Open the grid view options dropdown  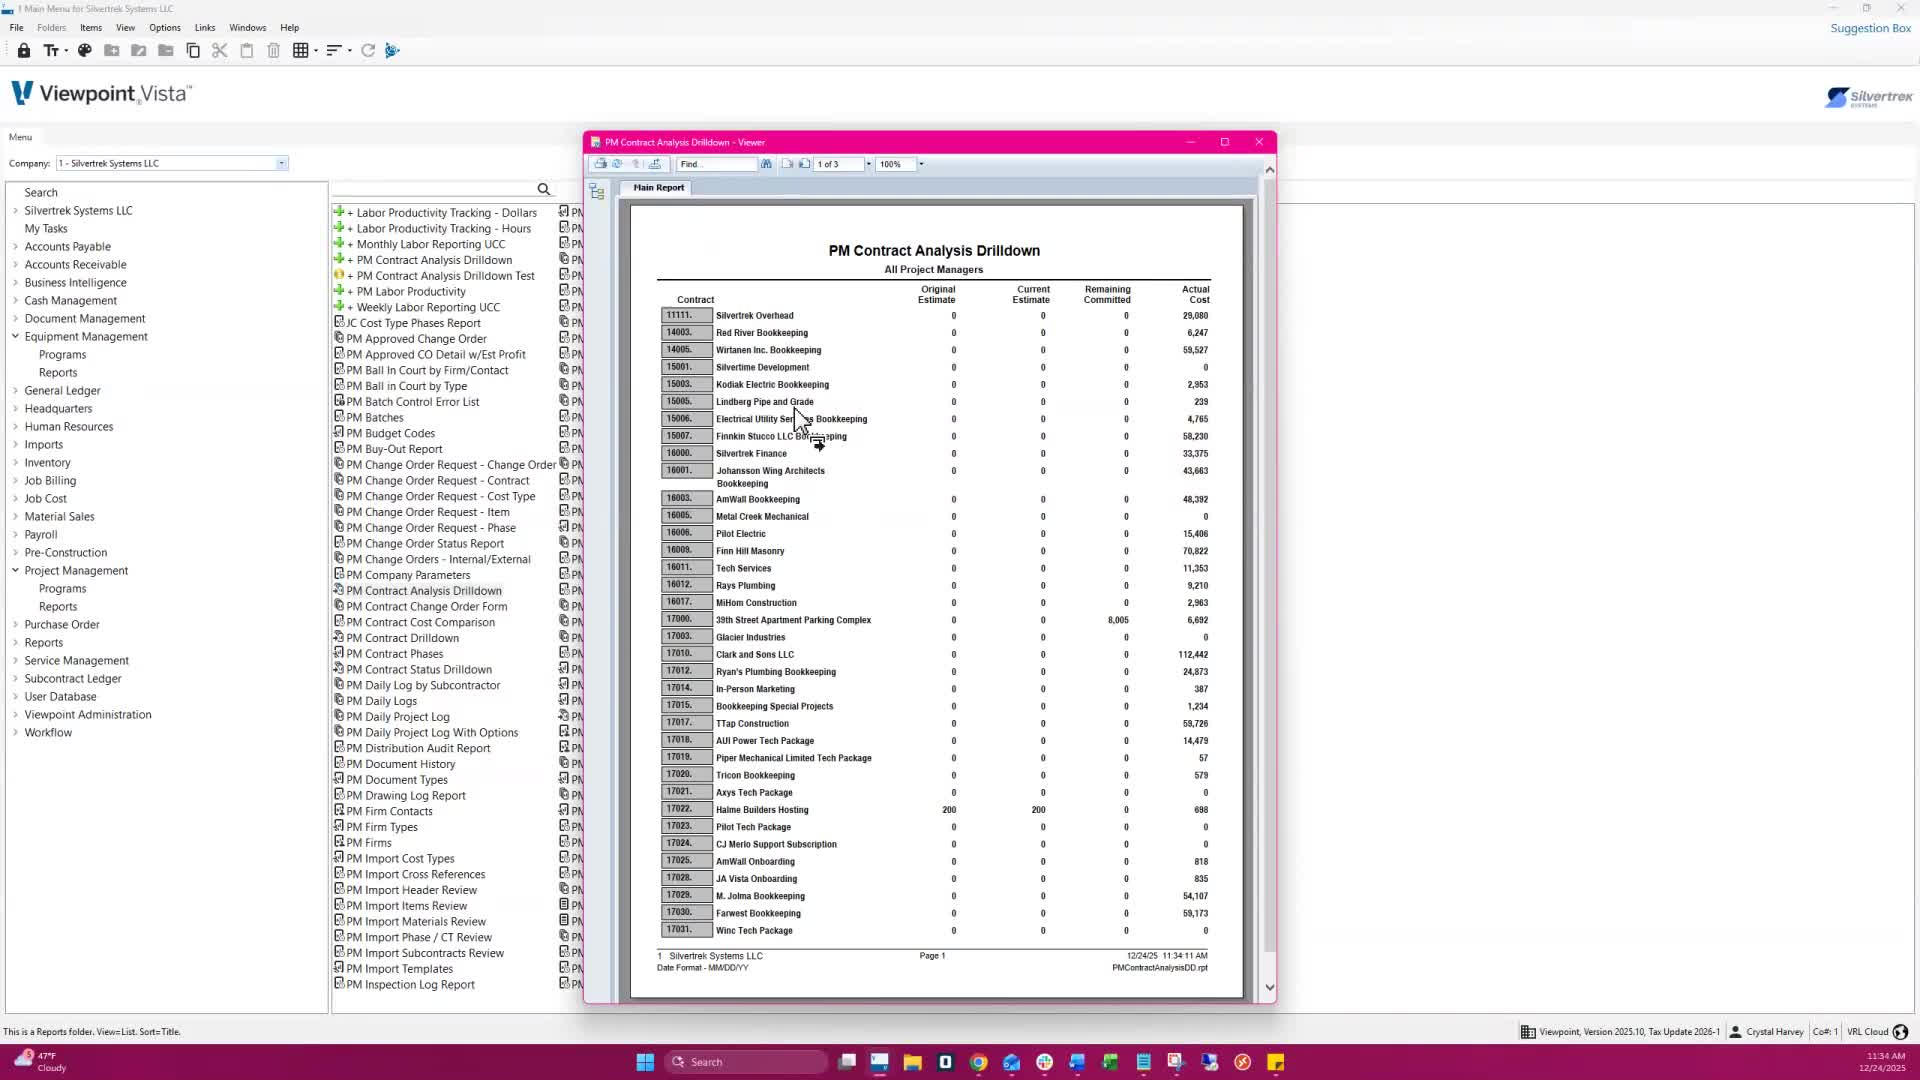click(316, 50)
